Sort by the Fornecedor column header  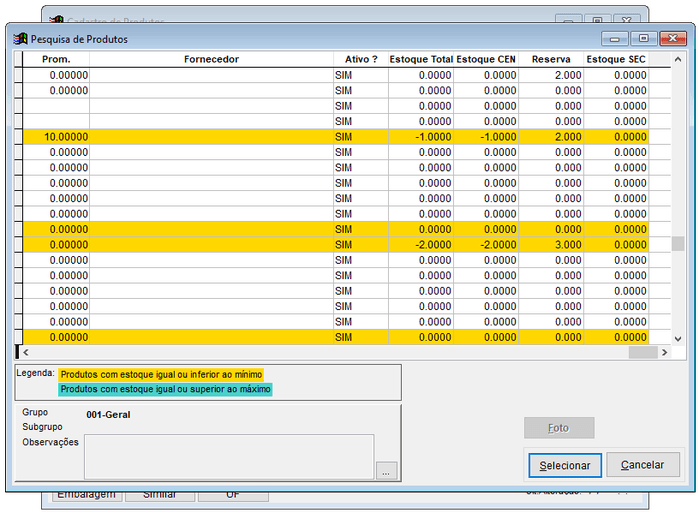211,59
